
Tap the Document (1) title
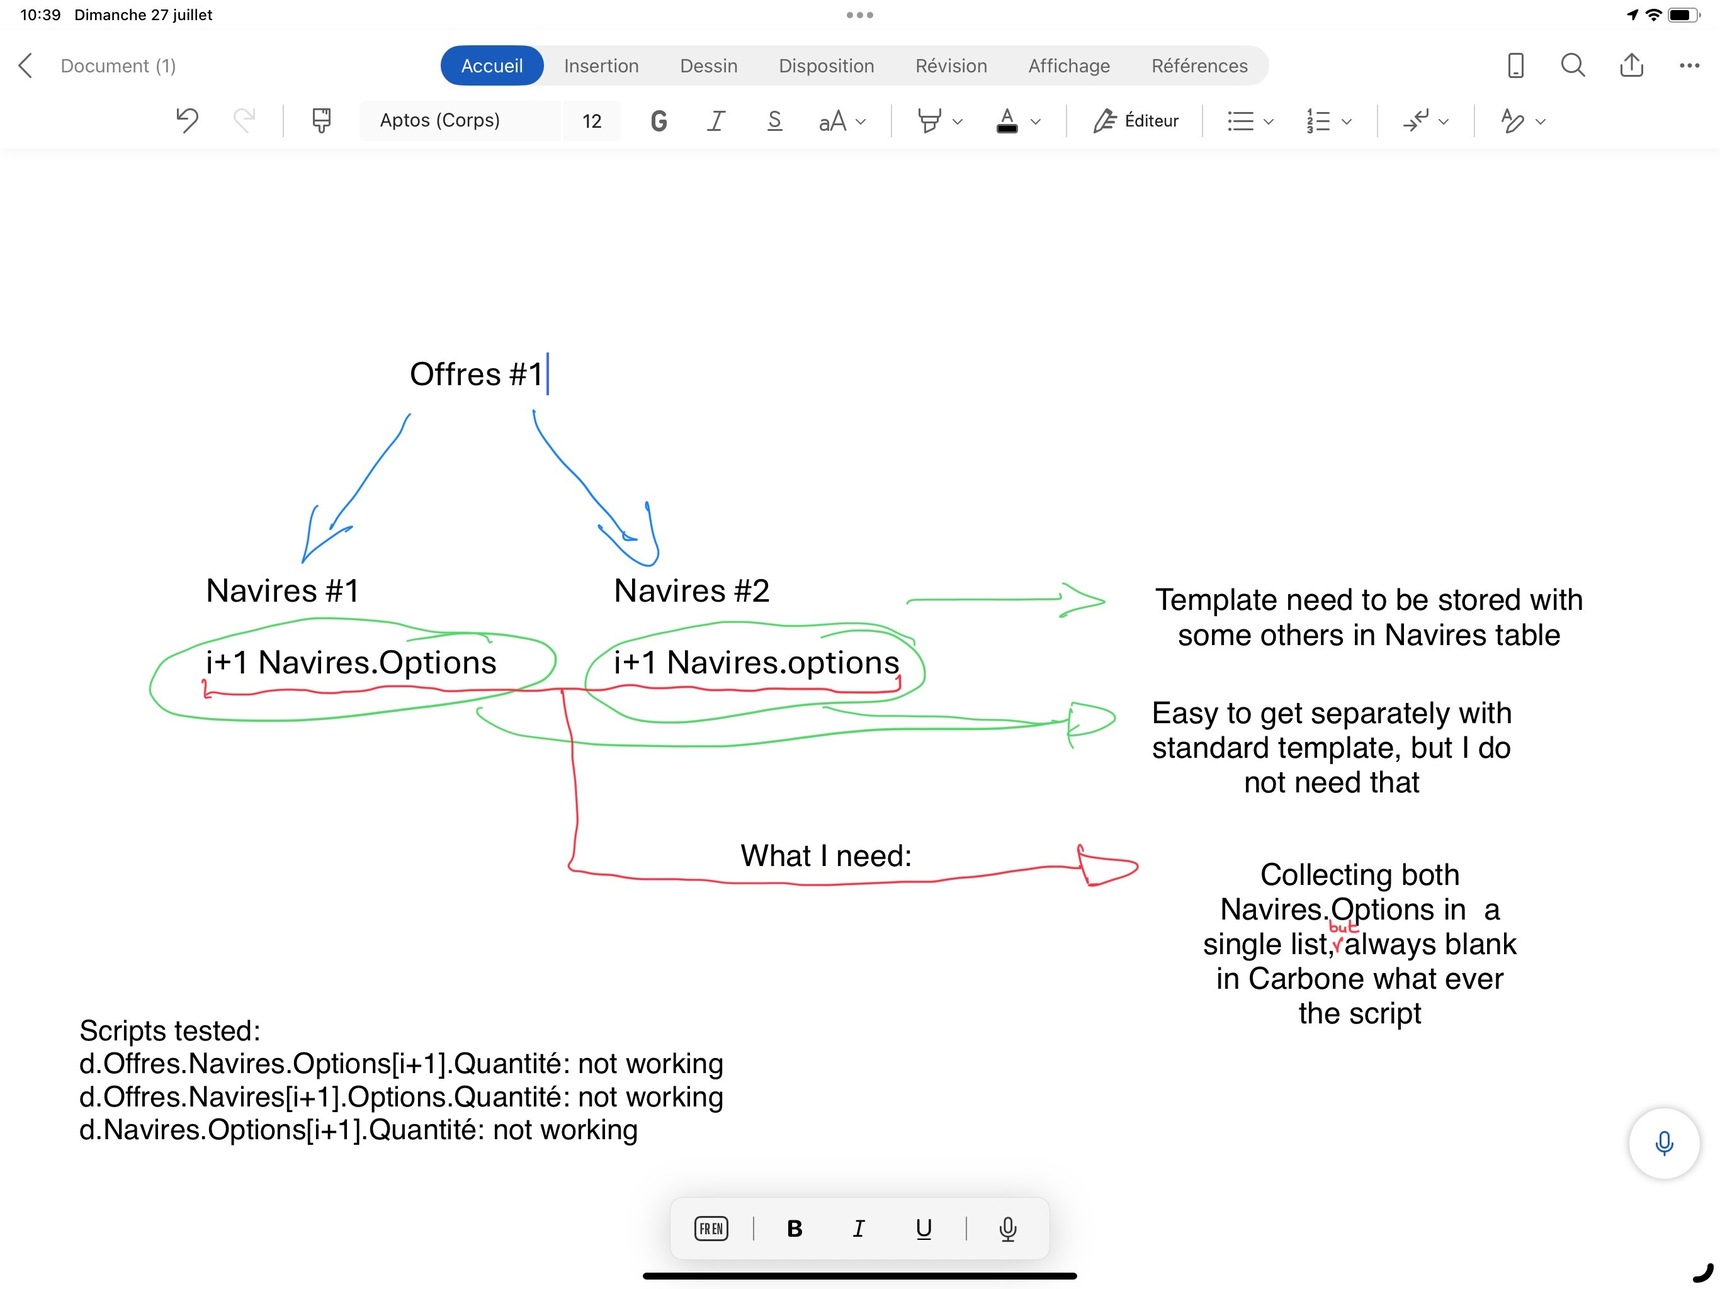click(x=118, y=66)
